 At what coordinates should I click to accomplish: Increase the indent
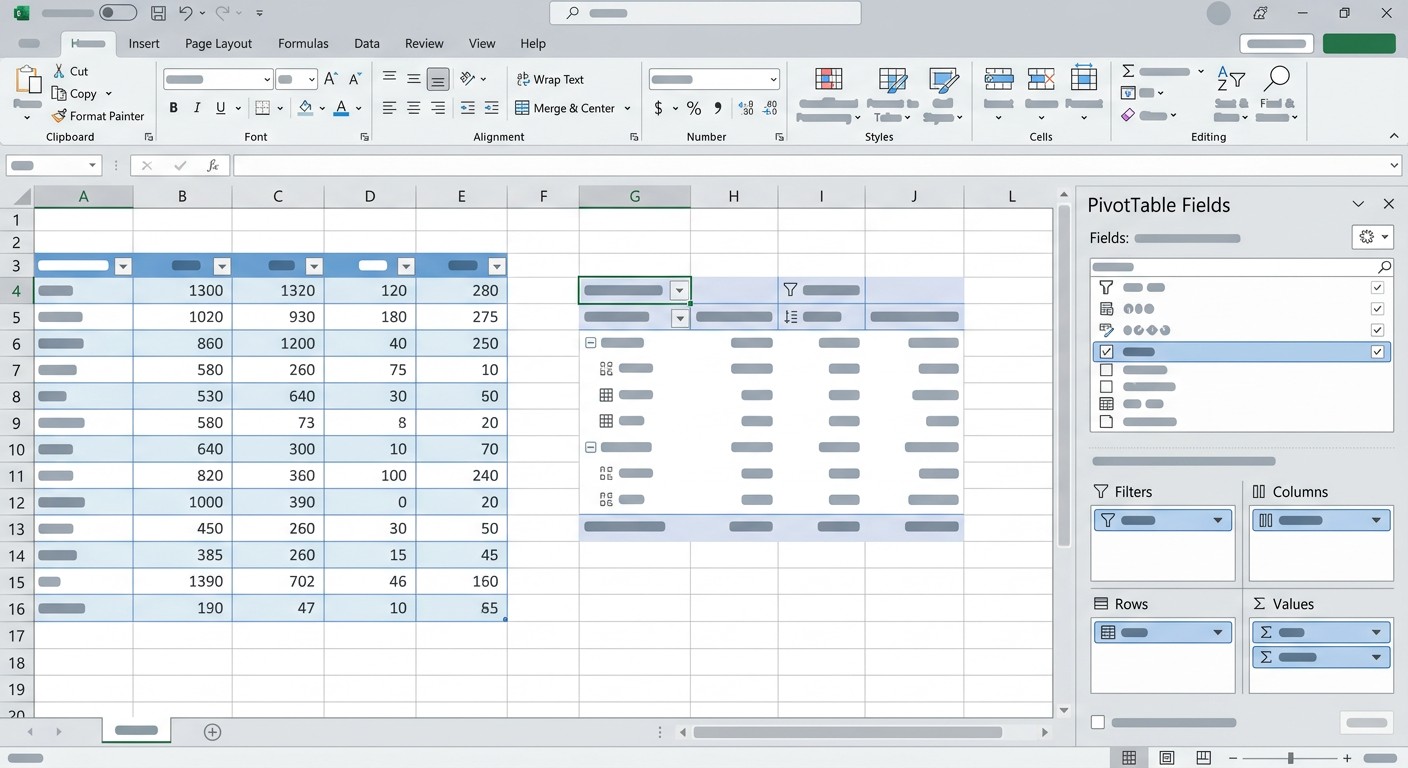point(491,108)
